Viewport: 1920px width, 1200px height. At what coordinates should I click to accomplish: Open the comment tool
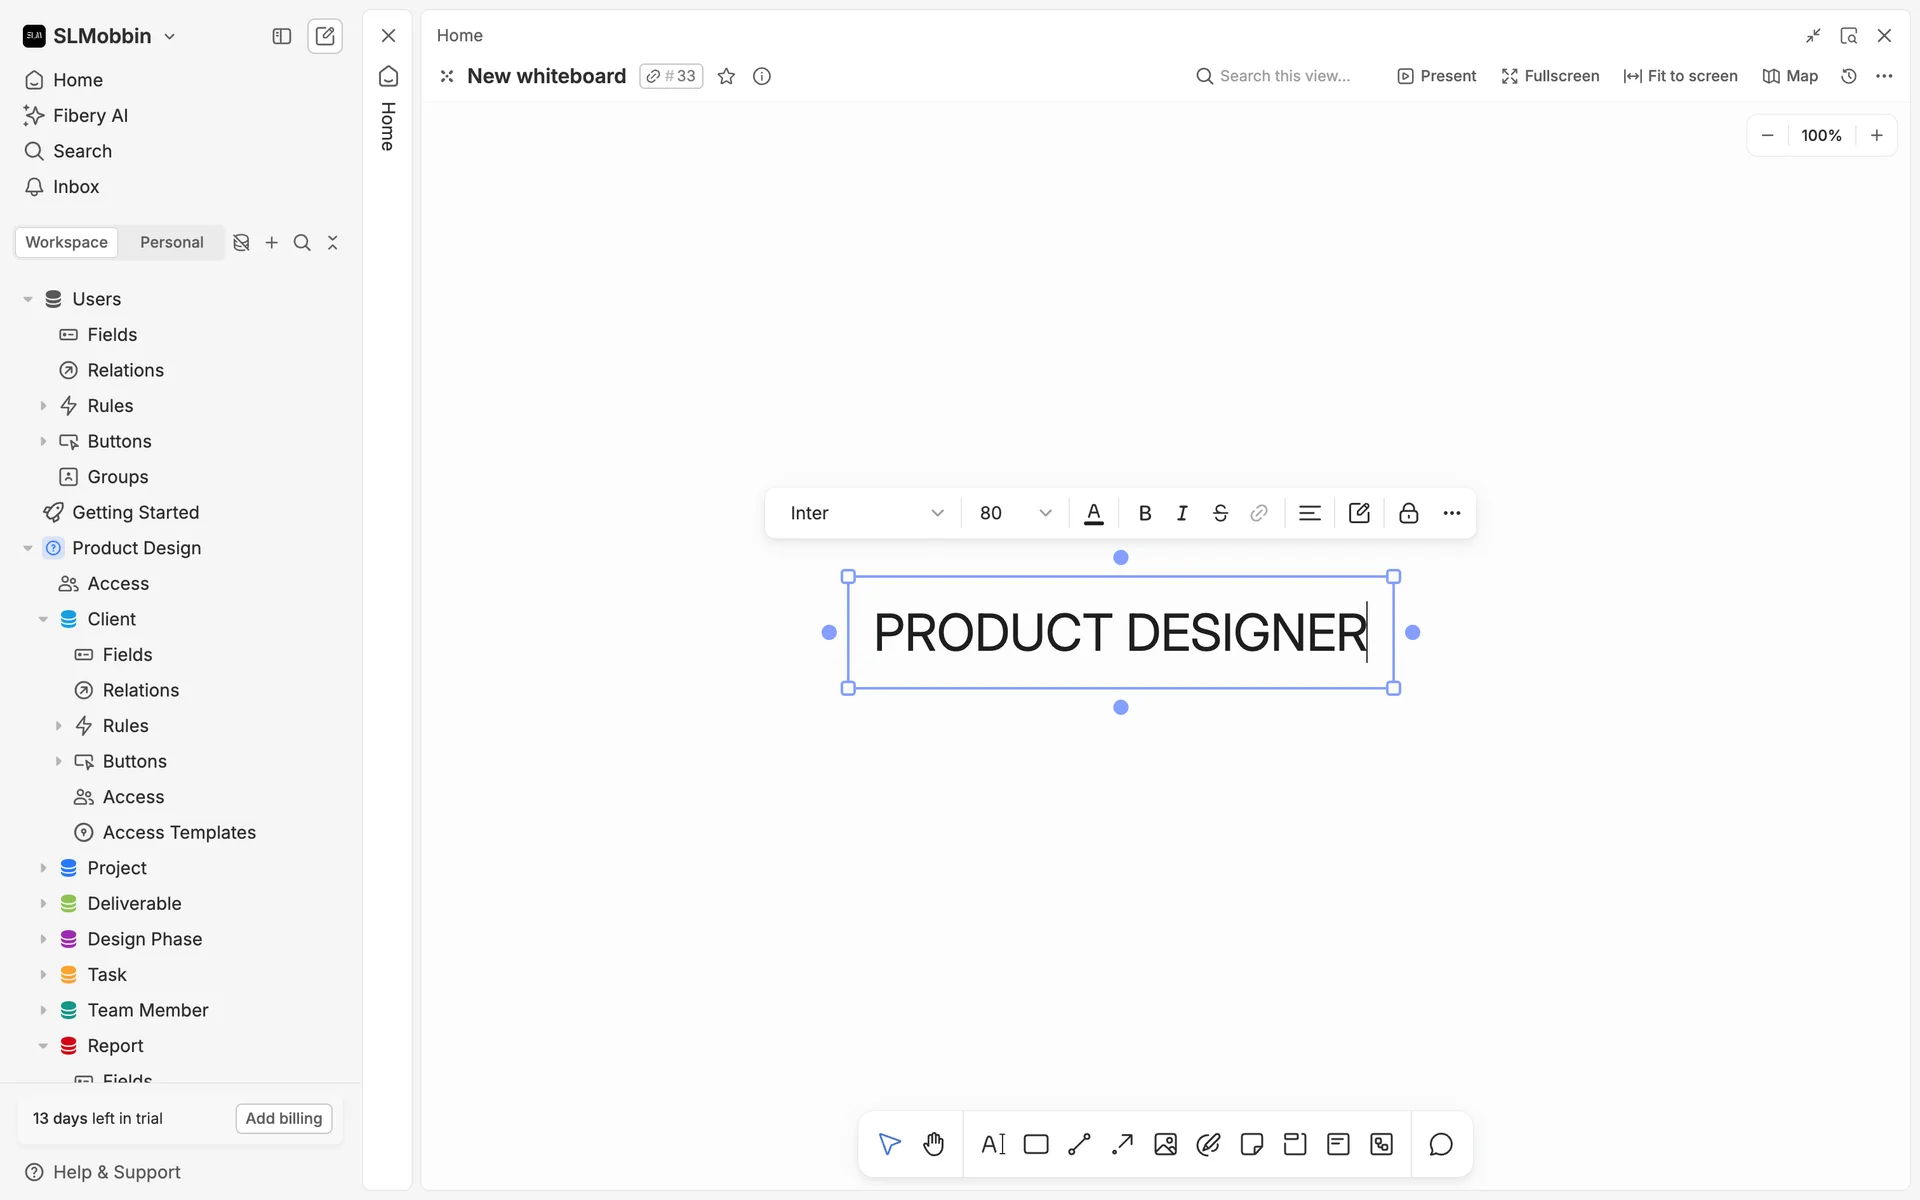[1440, 1144]
